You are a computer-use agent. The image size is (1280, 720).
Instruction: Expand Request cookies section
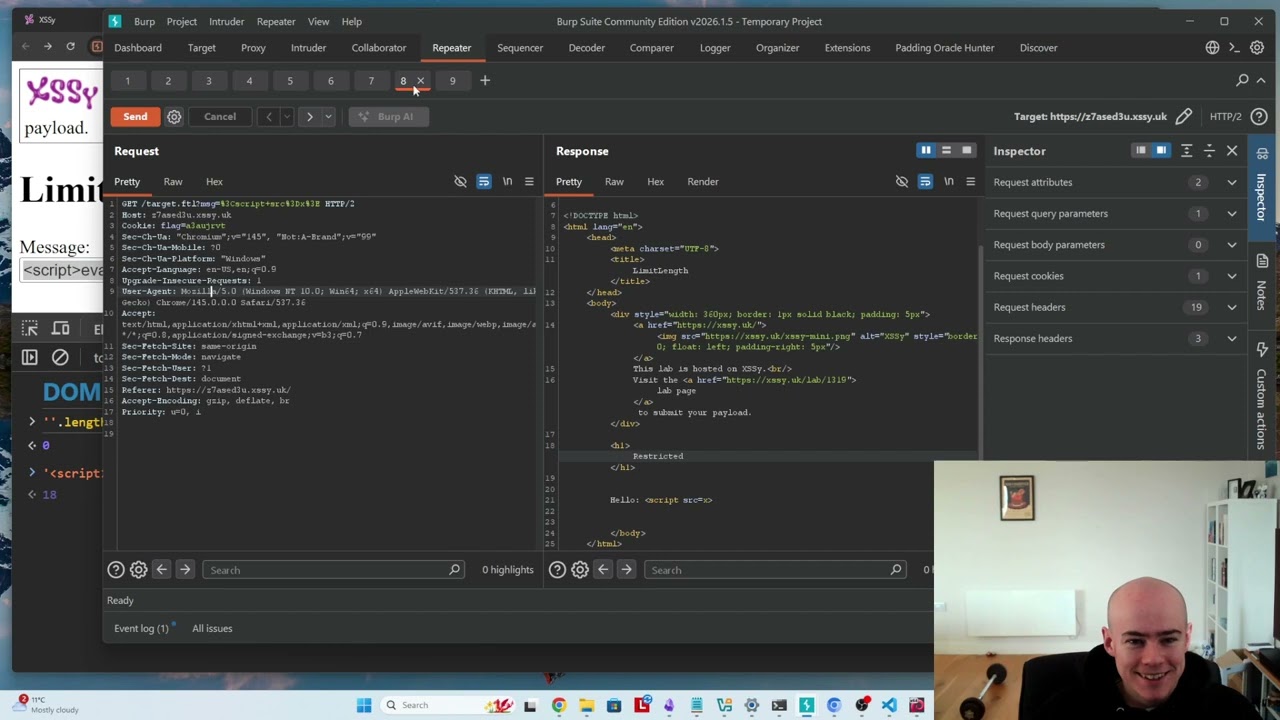pos(1115,276)
